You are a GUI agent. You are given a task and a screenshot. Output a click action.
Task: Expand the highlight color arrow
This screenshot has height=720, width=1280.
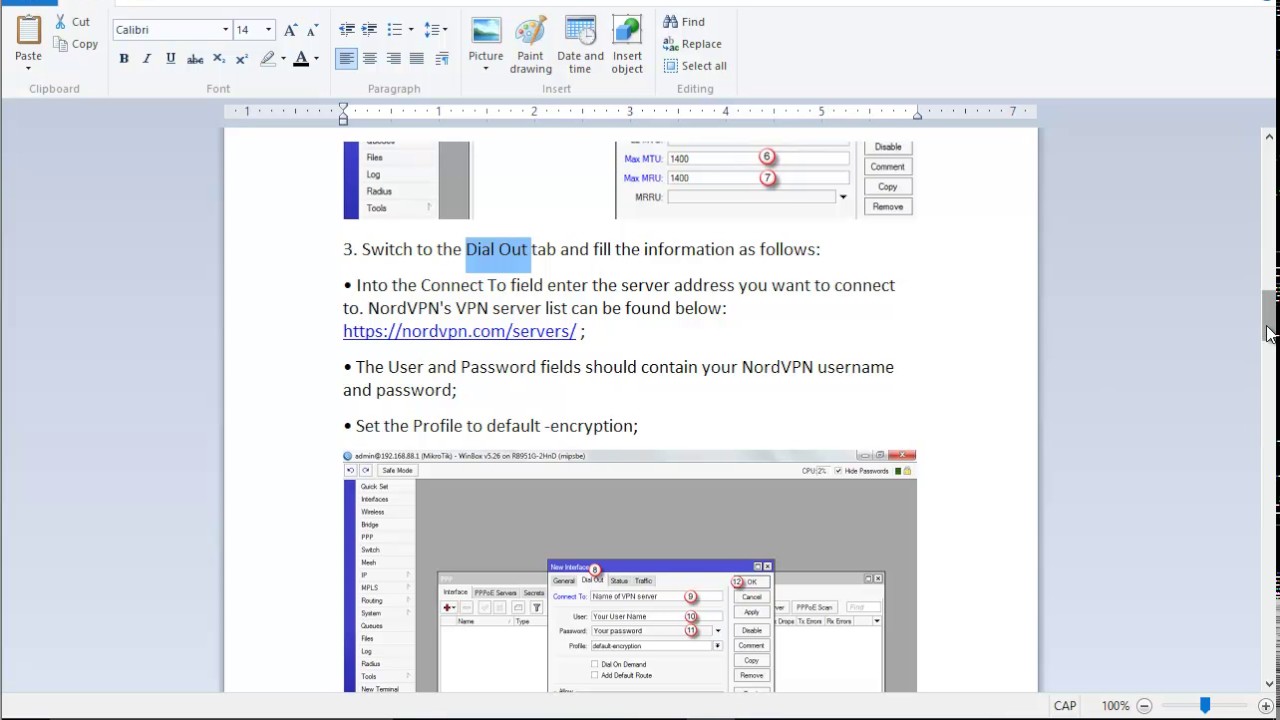[x=283, y=59]
